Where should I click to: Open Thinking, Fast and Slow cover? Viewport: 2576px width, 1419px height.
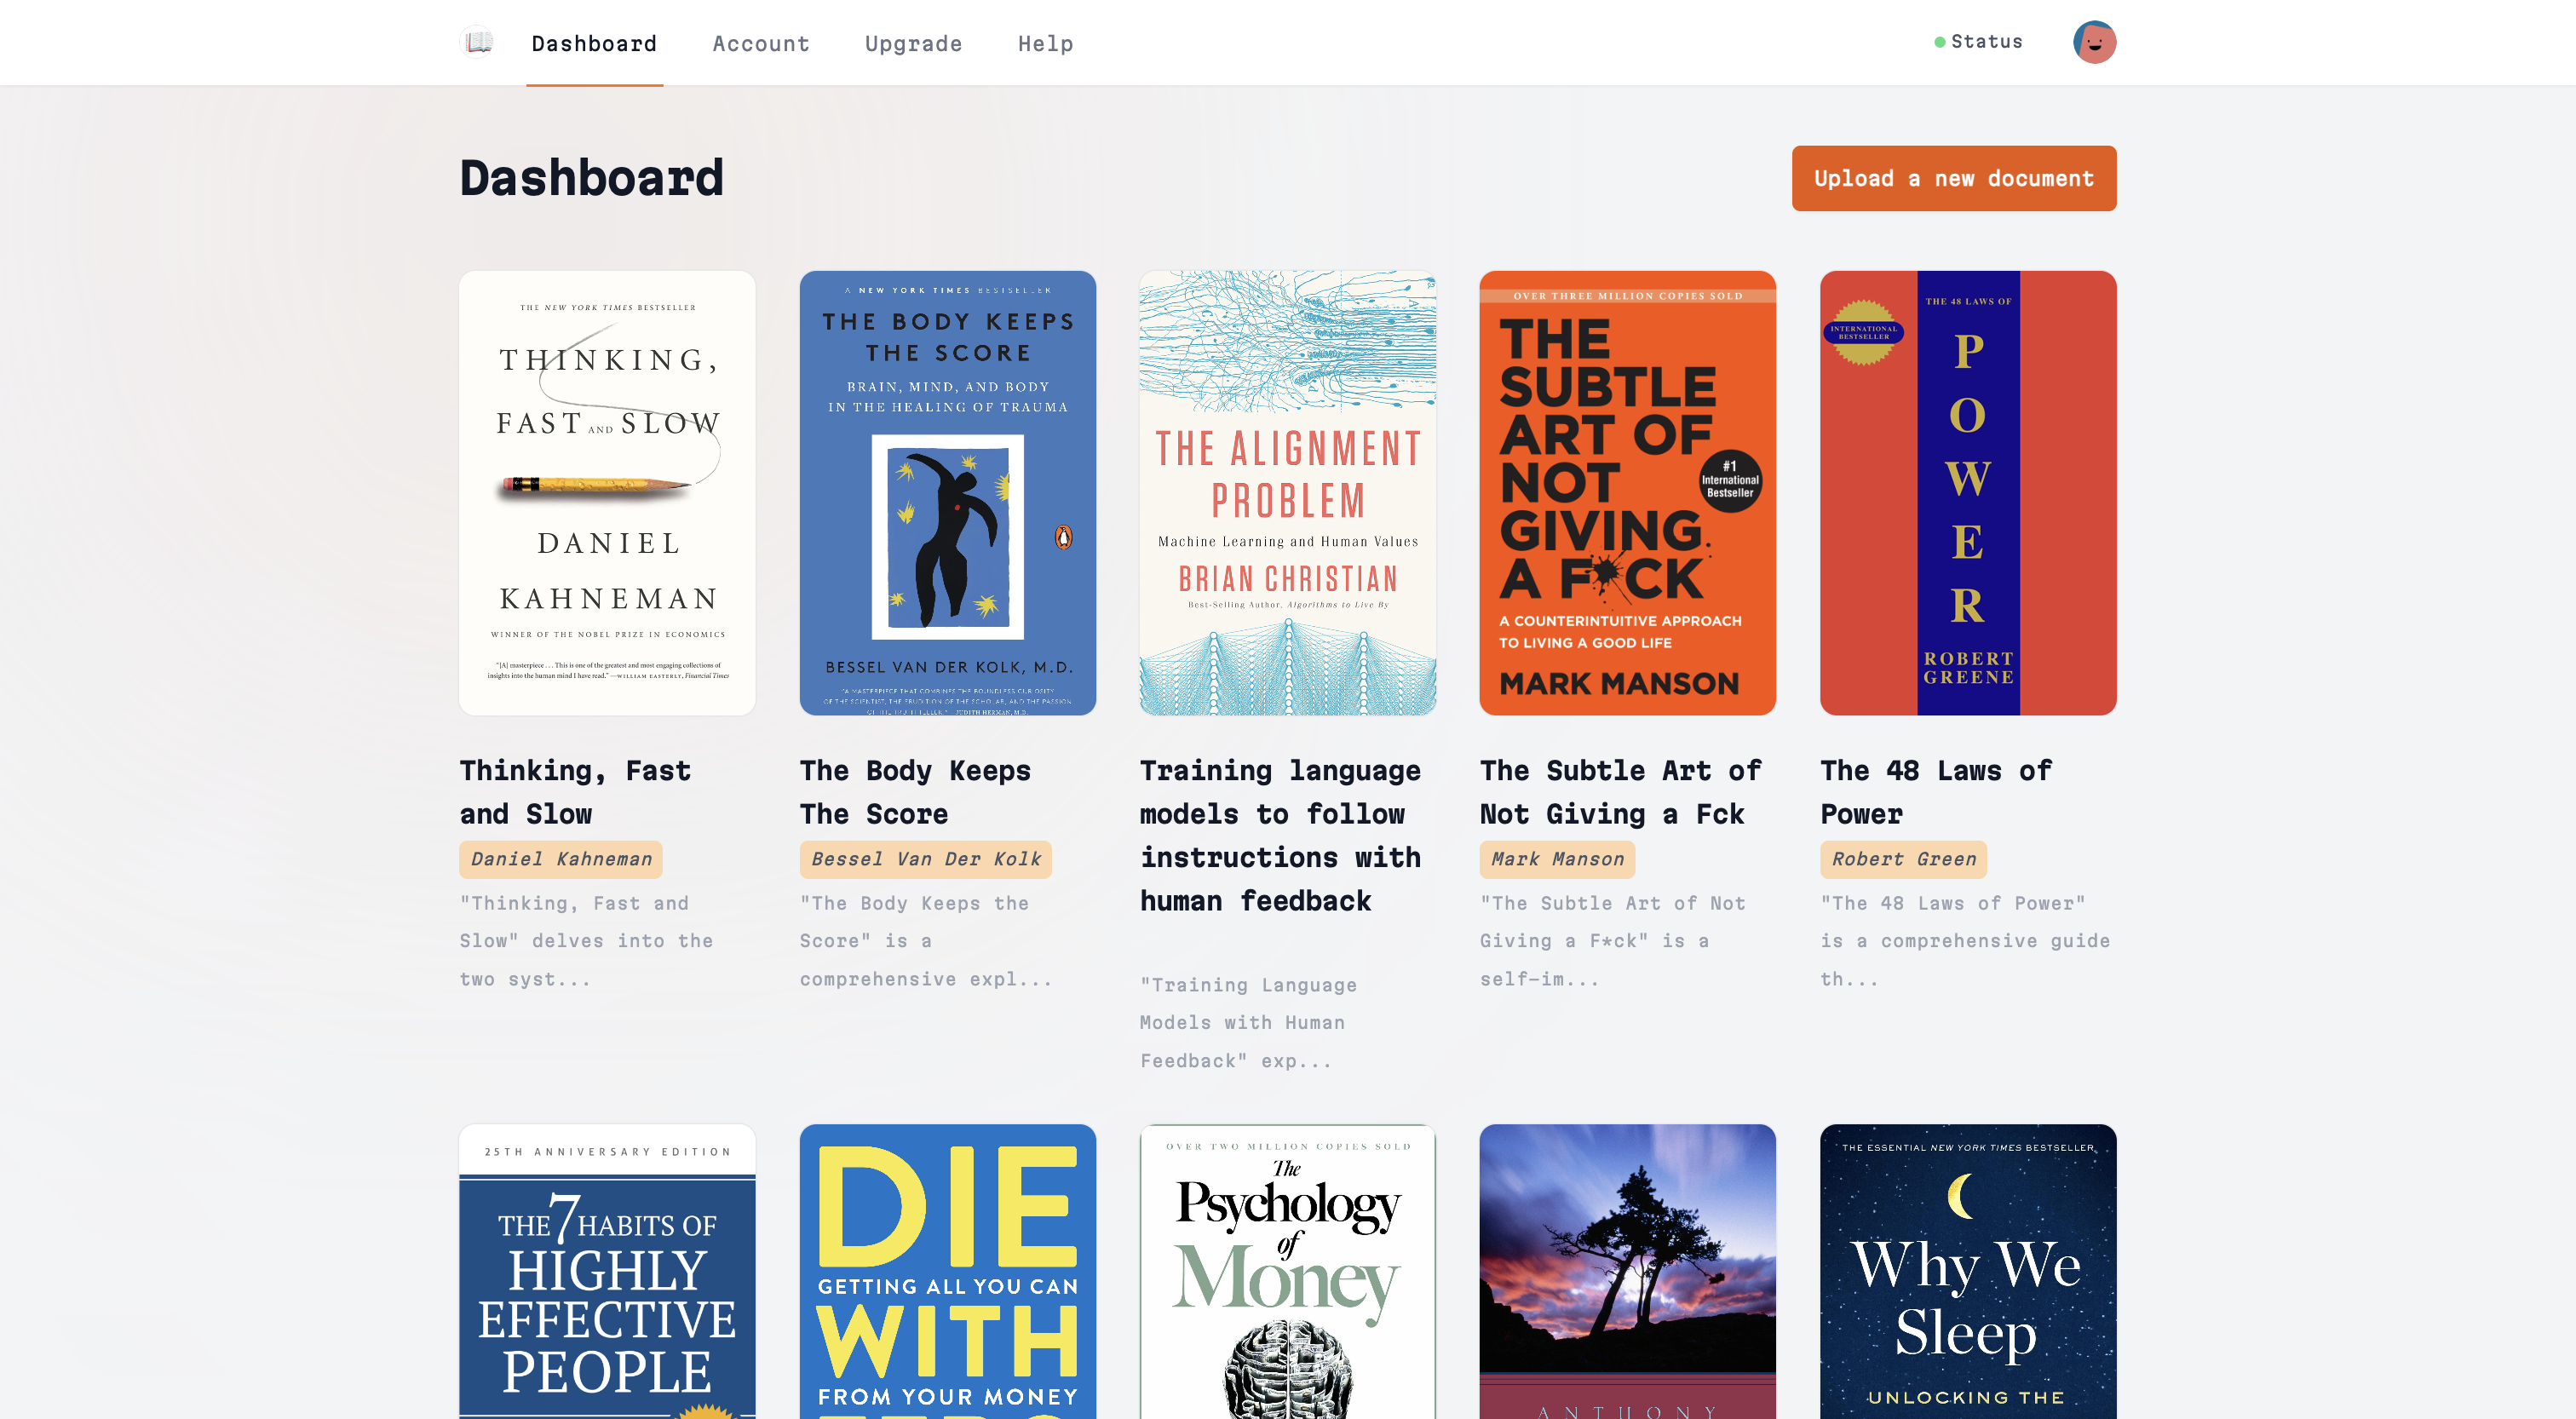click(607, 493)
